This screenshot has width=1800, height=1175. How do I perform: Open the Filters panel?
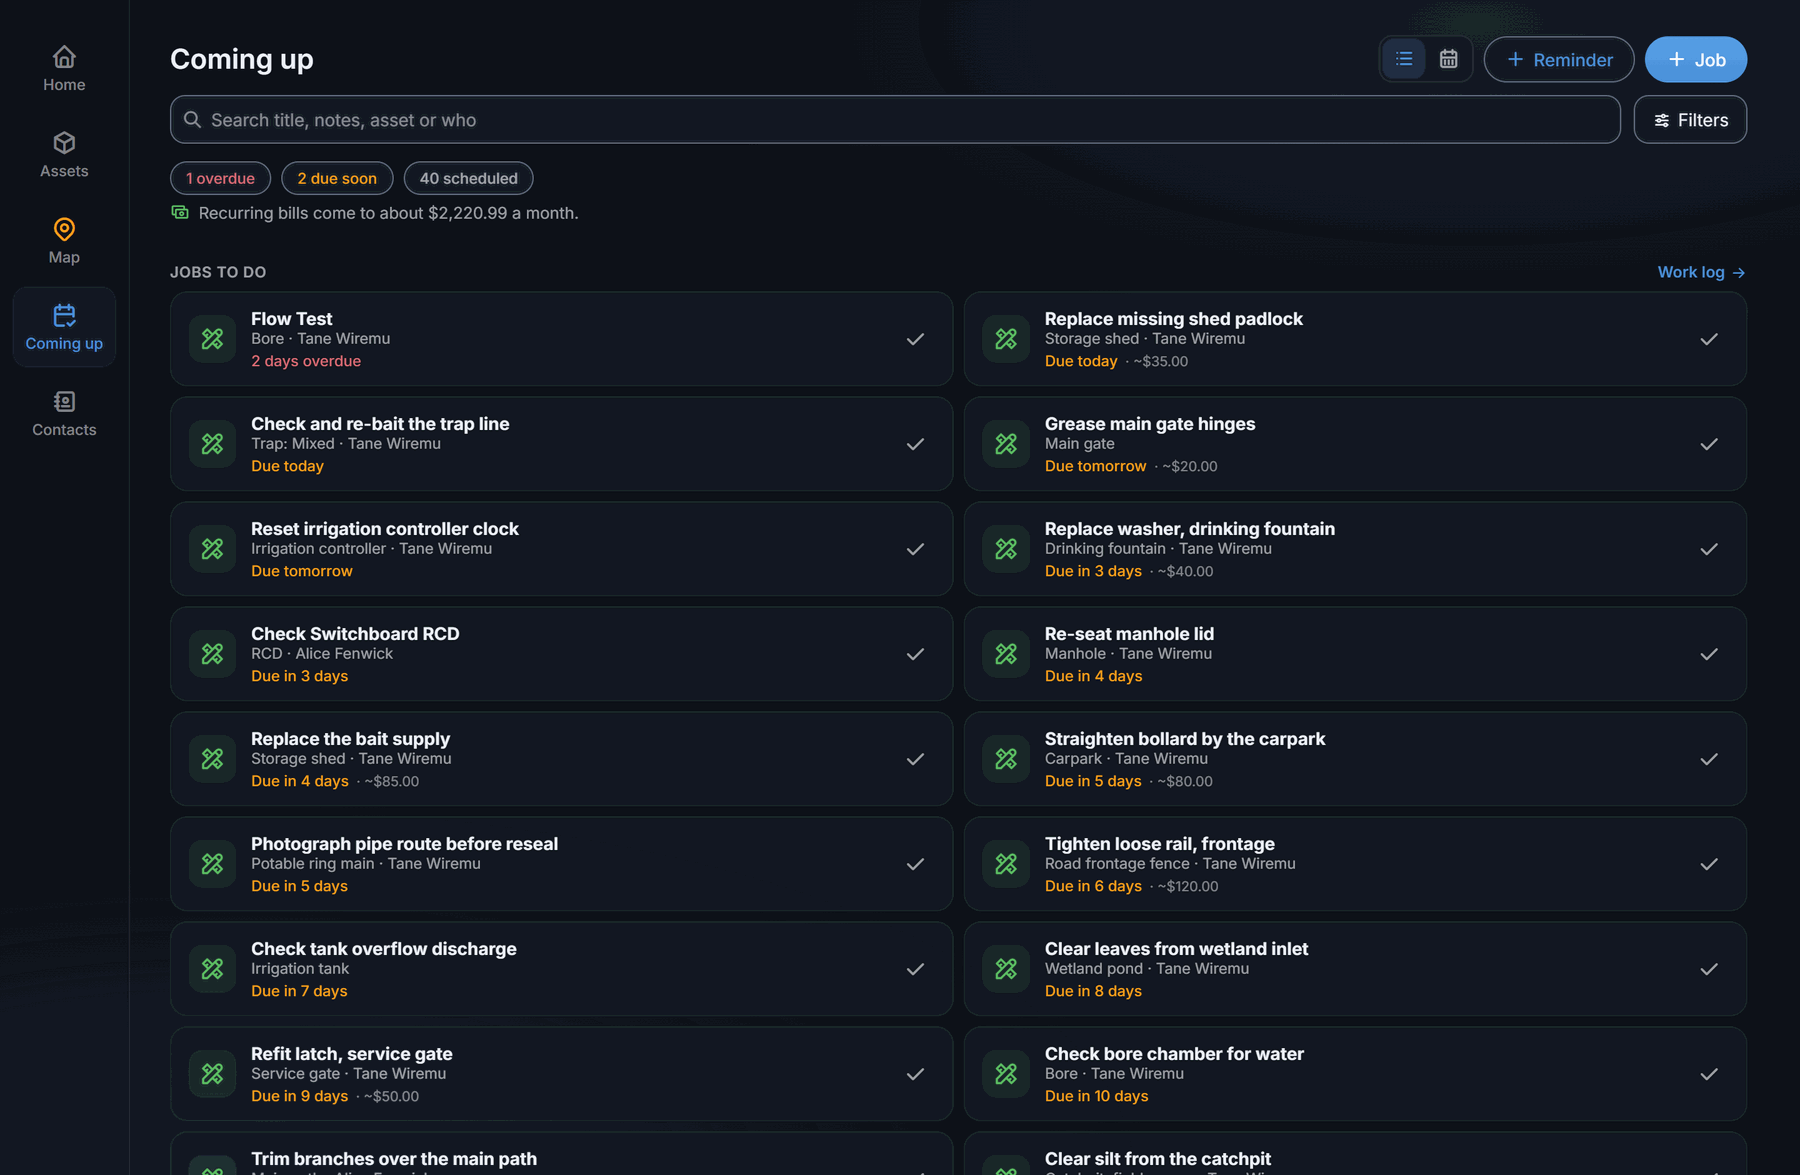1690,120
